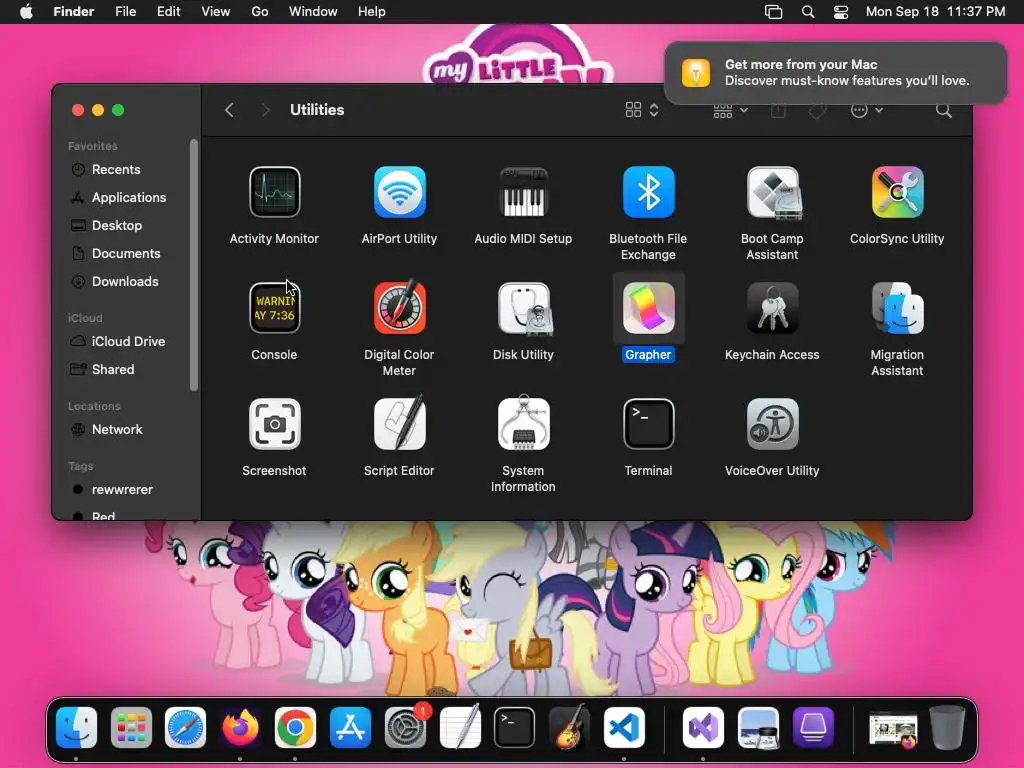Open the Apple menu

(26, 12)
